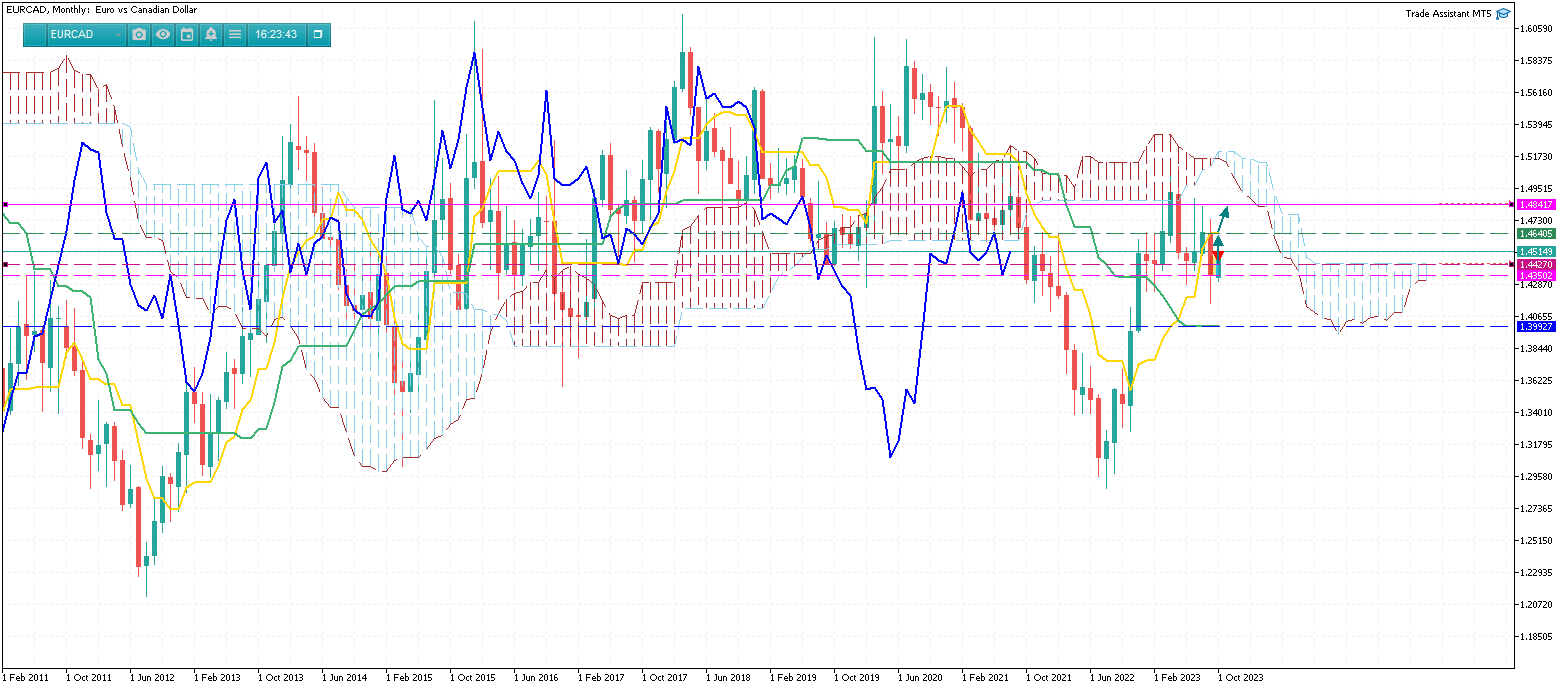Select the magenta 1.43502 price label
1567x689 pixels.
(1536, 275)
